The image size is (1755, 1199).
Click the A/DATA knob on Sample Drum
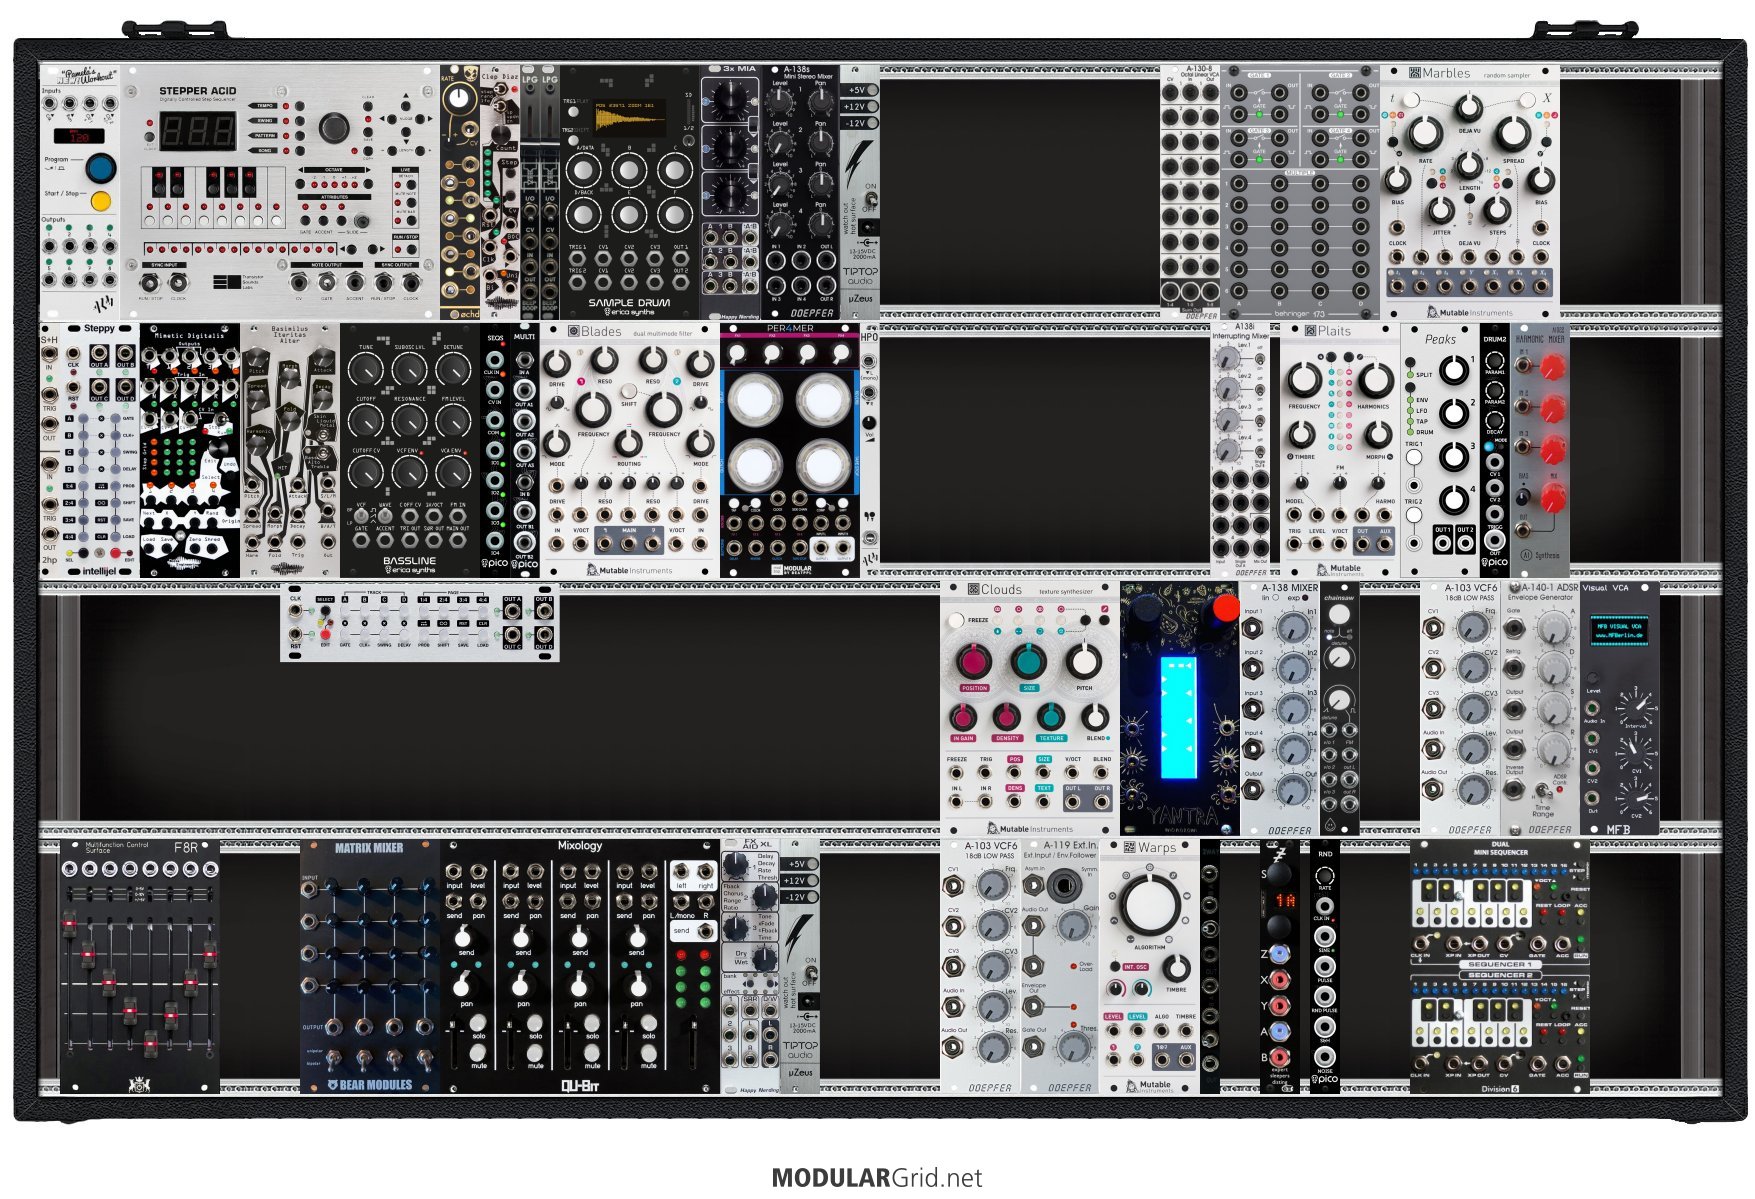click(x=584, y=170)
